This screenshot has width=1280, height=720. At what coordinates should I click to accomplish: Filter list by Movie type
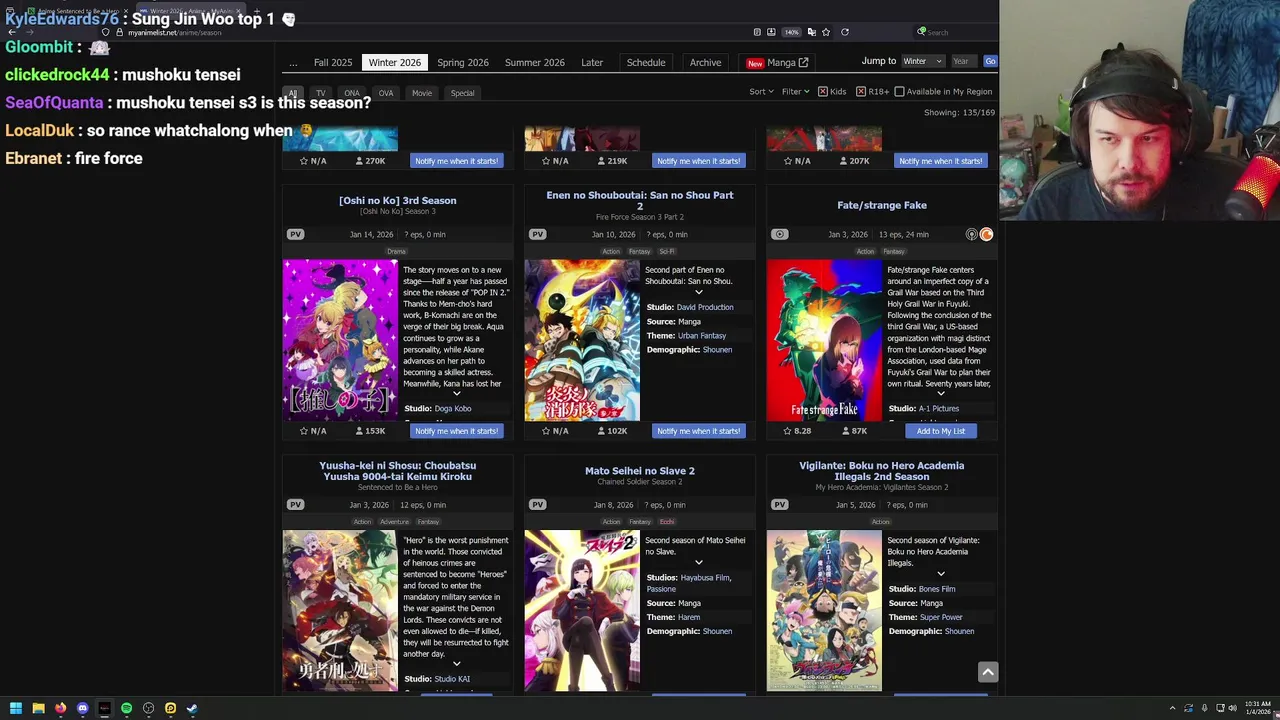(422, 93)
